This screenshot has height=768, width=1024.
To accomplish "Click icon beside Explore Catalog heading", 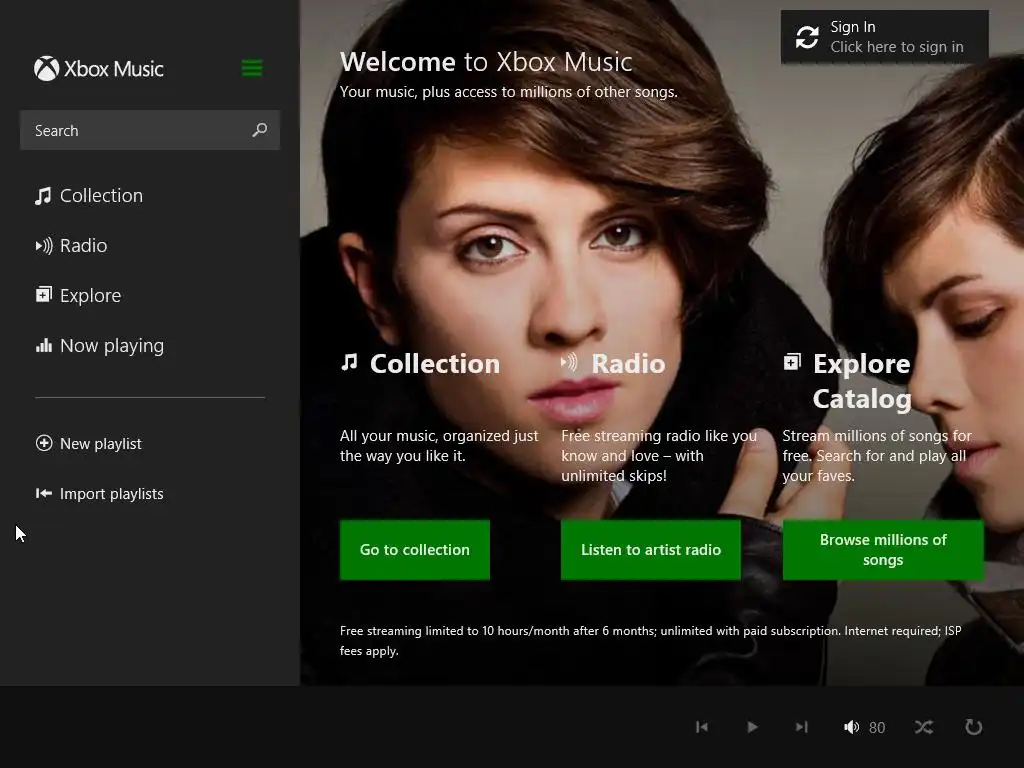I will [792, 361].
